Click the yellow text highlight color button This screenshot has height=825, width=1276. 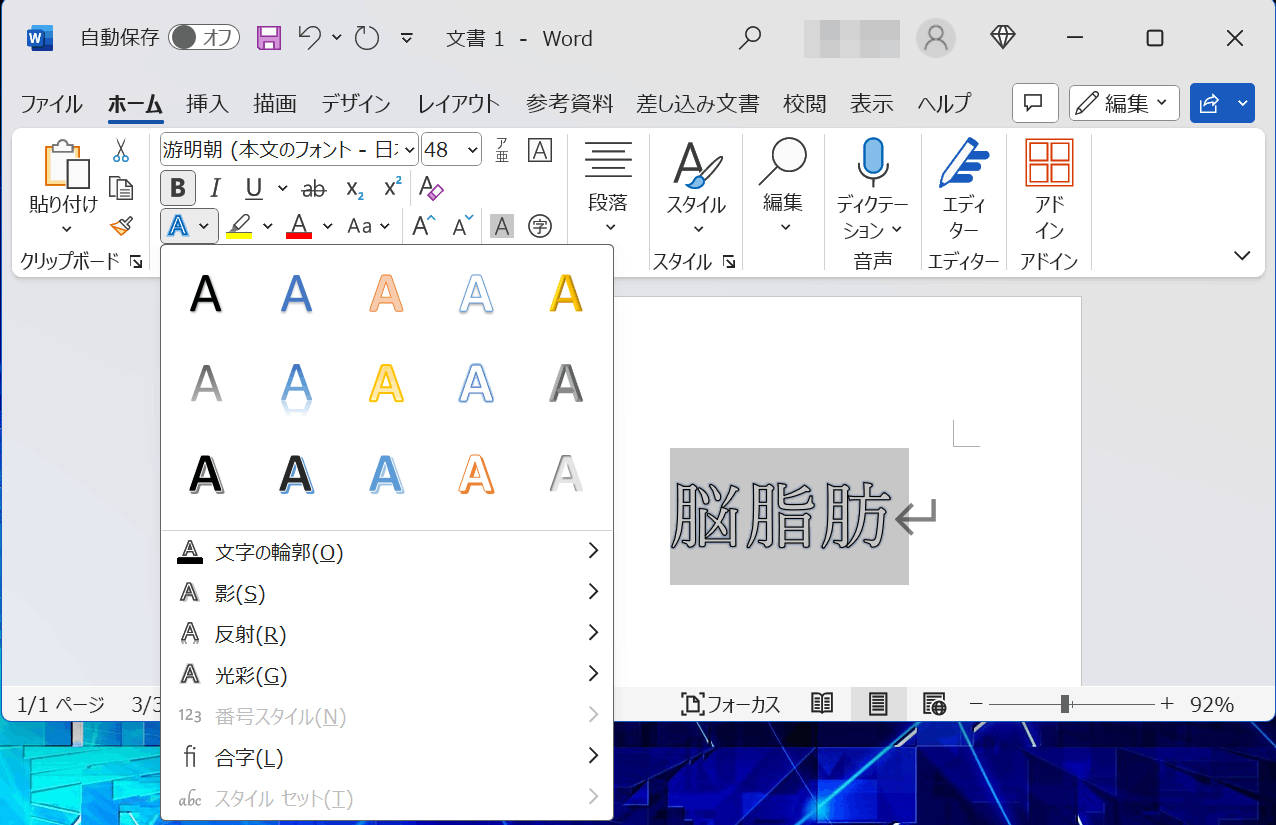pos(239,226)
